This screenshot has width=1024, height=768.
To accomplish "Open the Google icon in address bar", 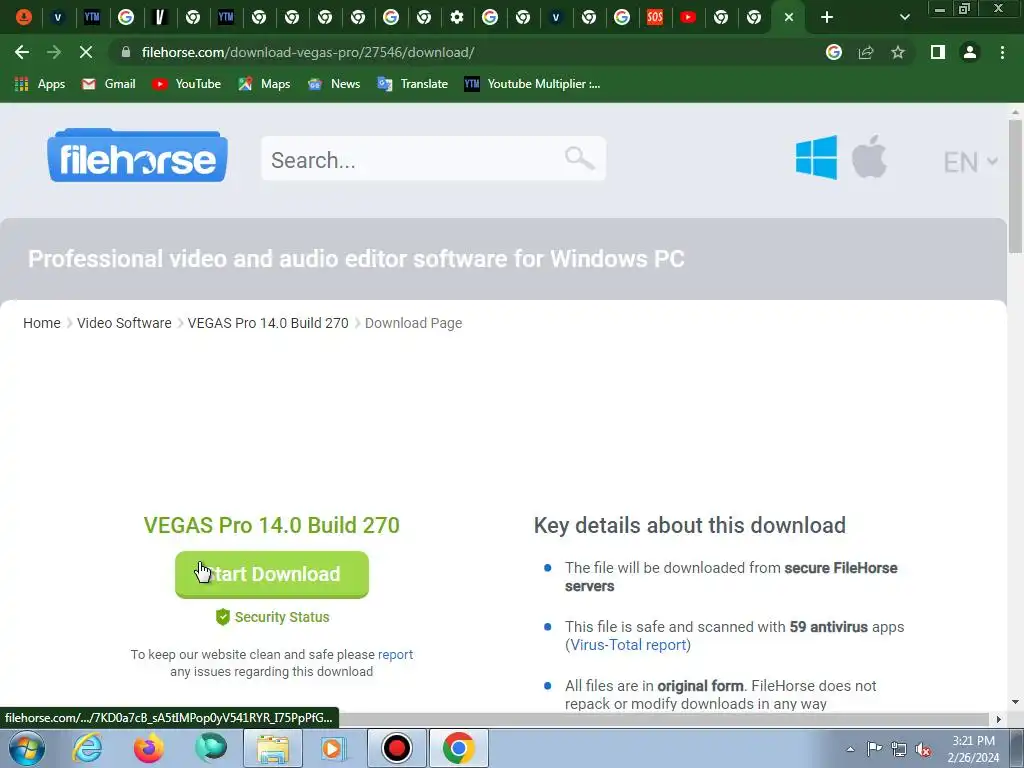I will coord(834,52).
